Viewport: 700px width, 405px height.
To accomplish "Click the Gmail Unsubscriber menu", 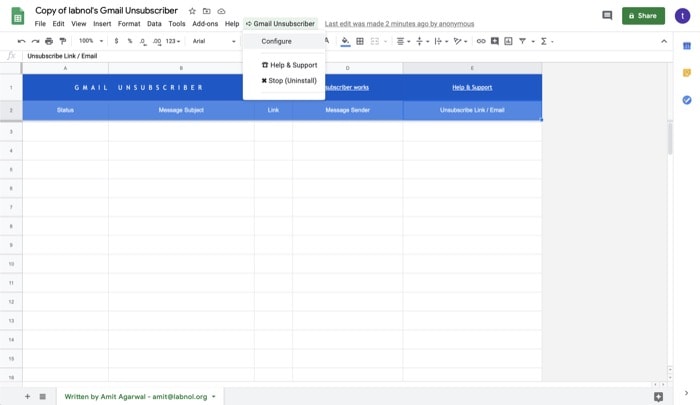I will pos(280,24).
